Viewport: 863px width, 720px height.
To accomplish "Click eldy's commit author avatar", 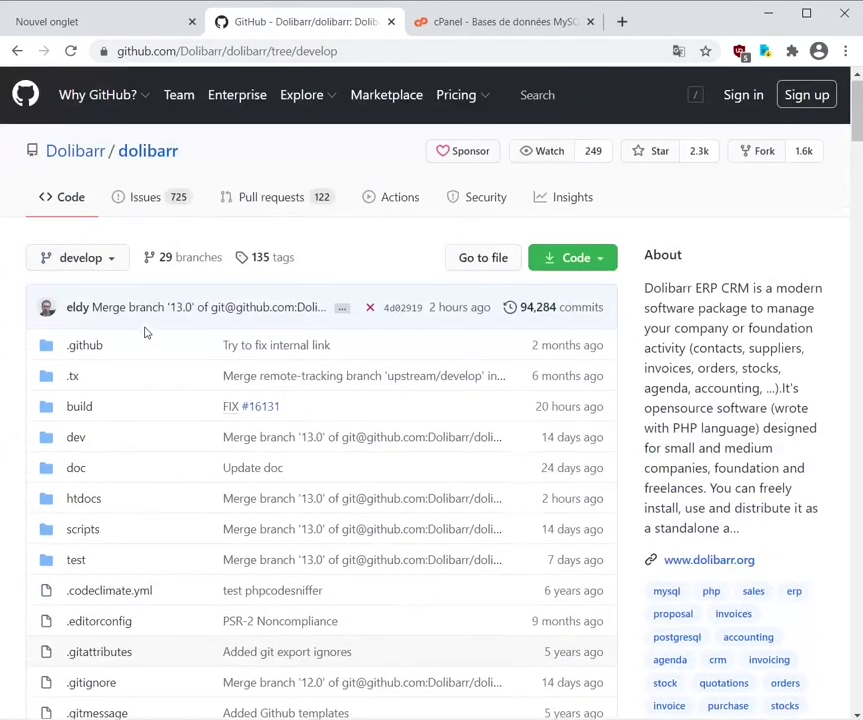I will pyautogui.click(x=47, y=307).
